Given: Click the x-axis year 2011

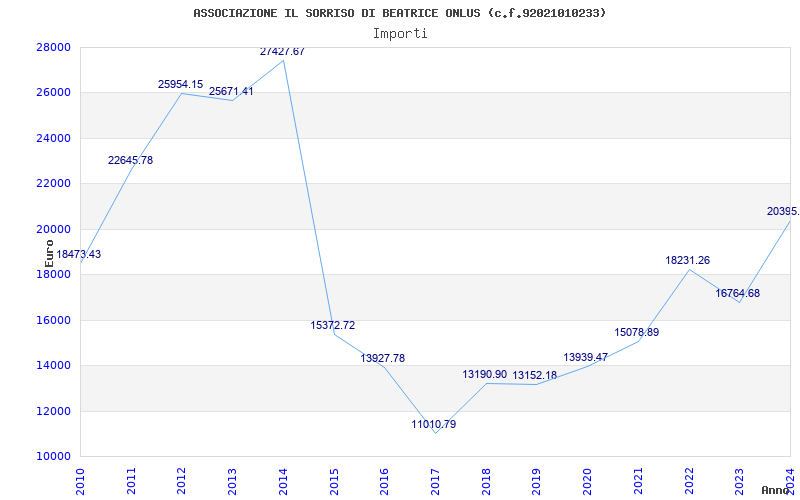Looking at the screenshot, I should coord(131,481).
